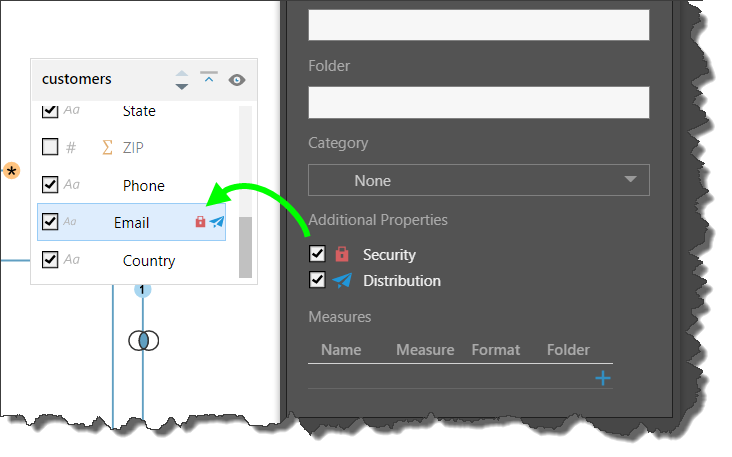This screenshot has height=457, width=732.
Task: Uncheck the Distribution property checkbox
Action: (318, 280)
